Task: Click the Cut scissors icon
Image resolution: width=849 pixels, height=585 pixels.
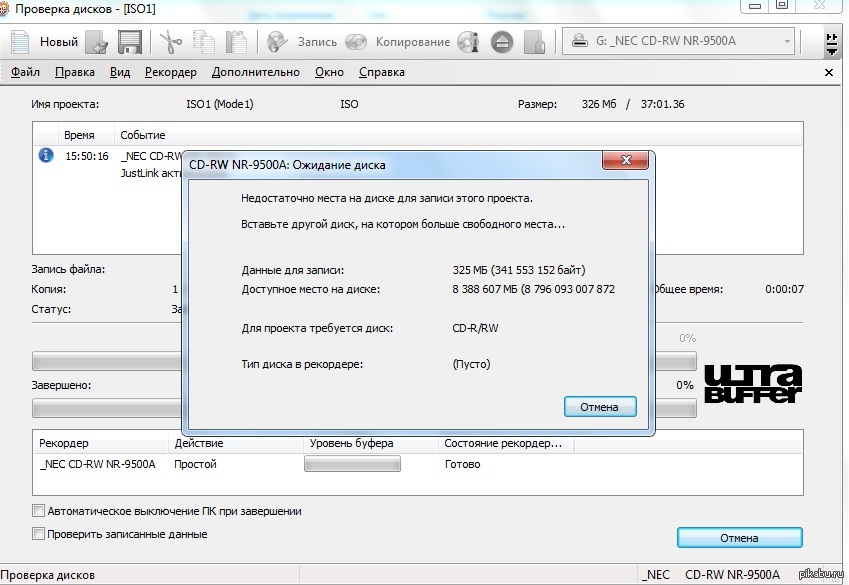Action: tap(171, 42)
